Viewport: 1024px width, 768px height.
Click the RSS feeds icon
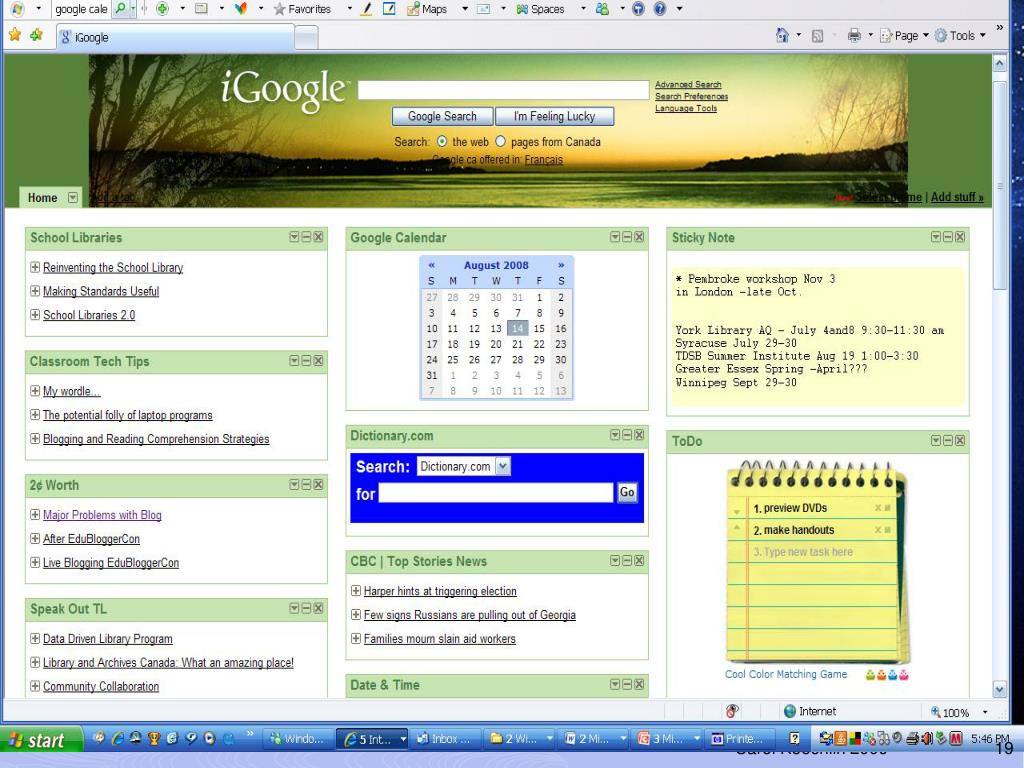(817, 36)
